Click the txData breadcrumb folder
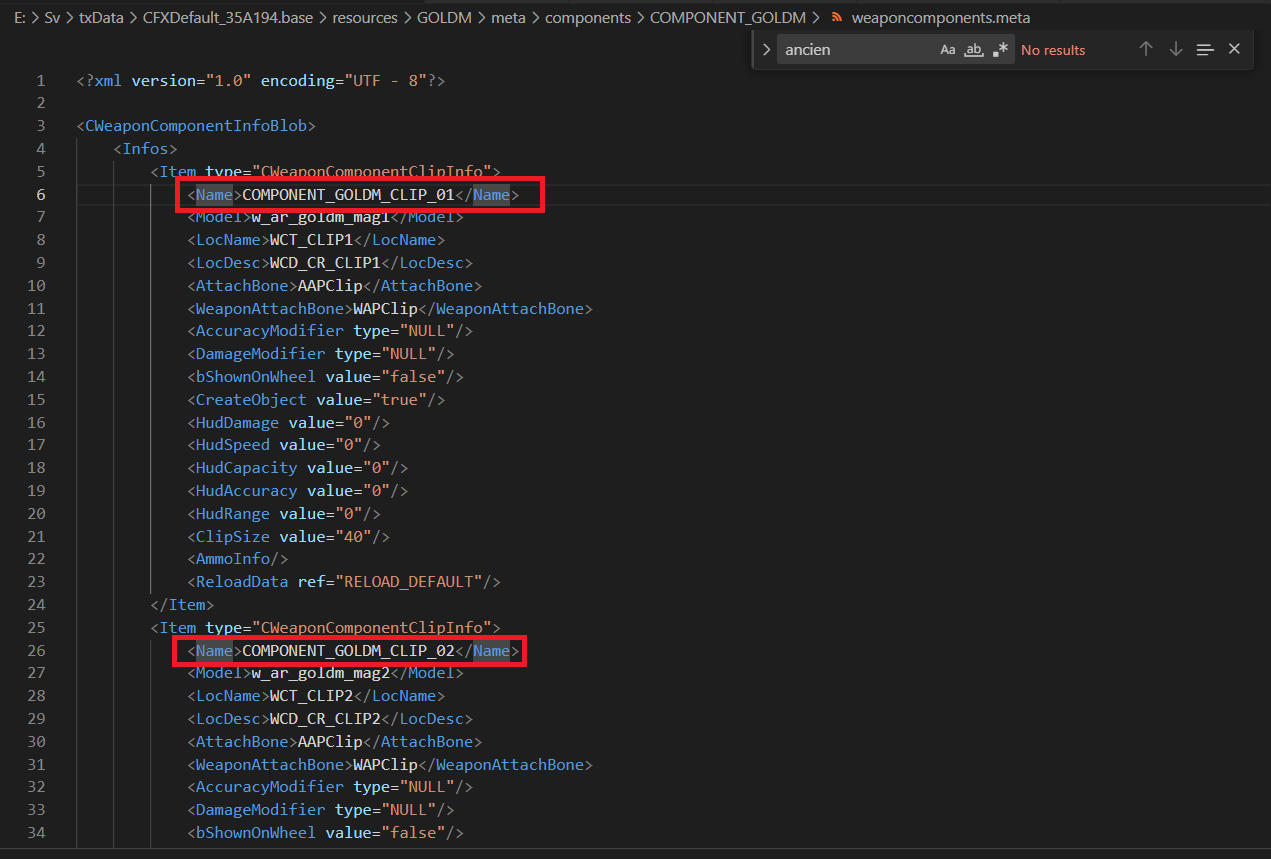This screenshot has width=1271, height=859. 101,18
